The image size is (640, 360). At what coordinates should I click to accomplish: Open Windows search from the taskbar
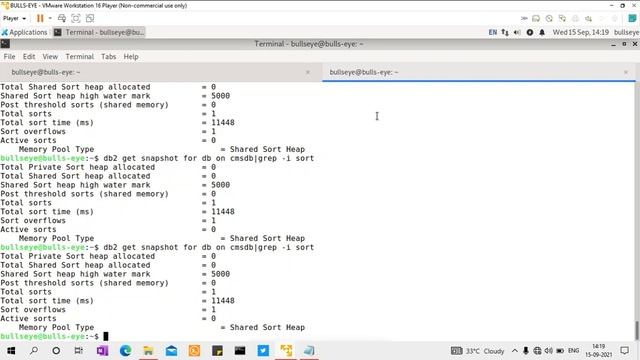point(34,351)
